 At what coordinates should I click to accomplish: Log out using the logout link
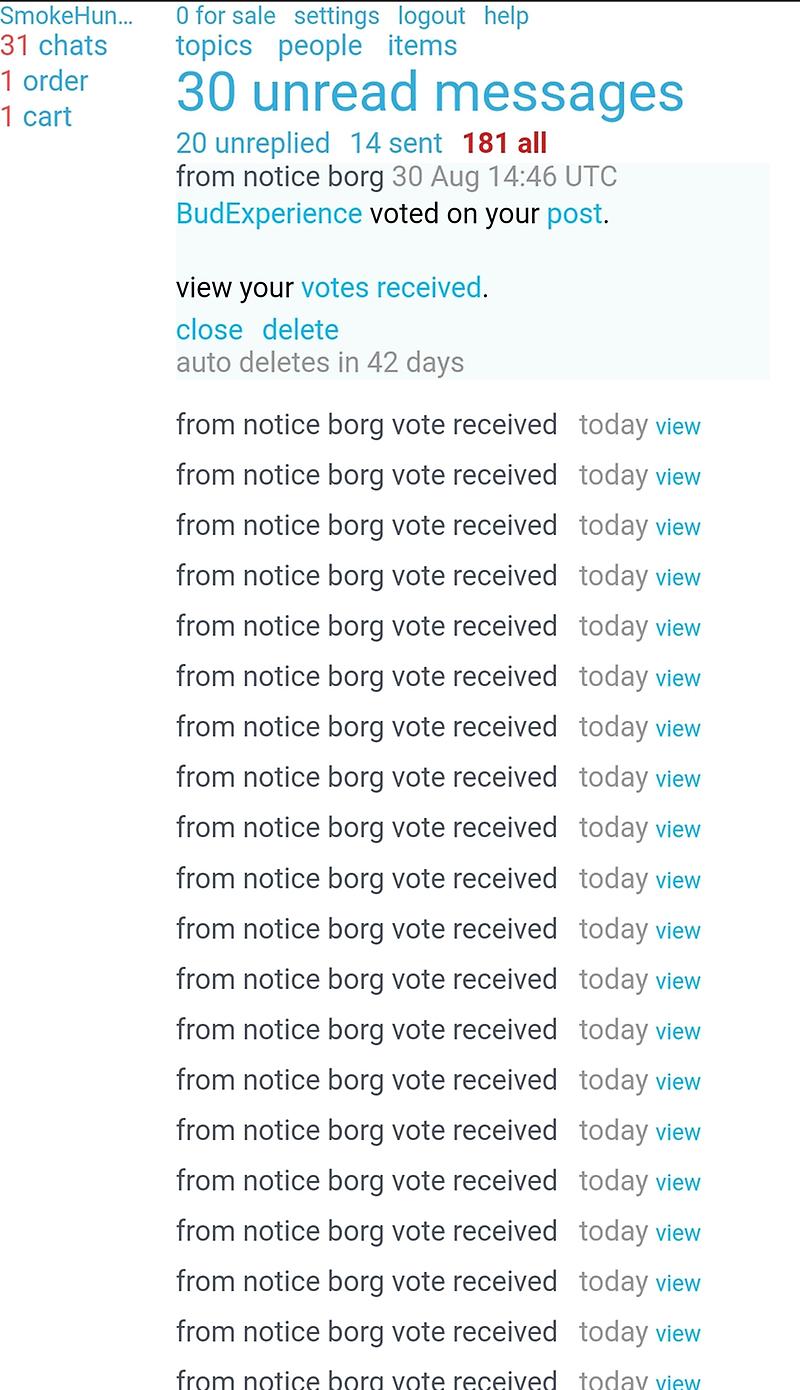pyautogui.click(x=431, y=16)
